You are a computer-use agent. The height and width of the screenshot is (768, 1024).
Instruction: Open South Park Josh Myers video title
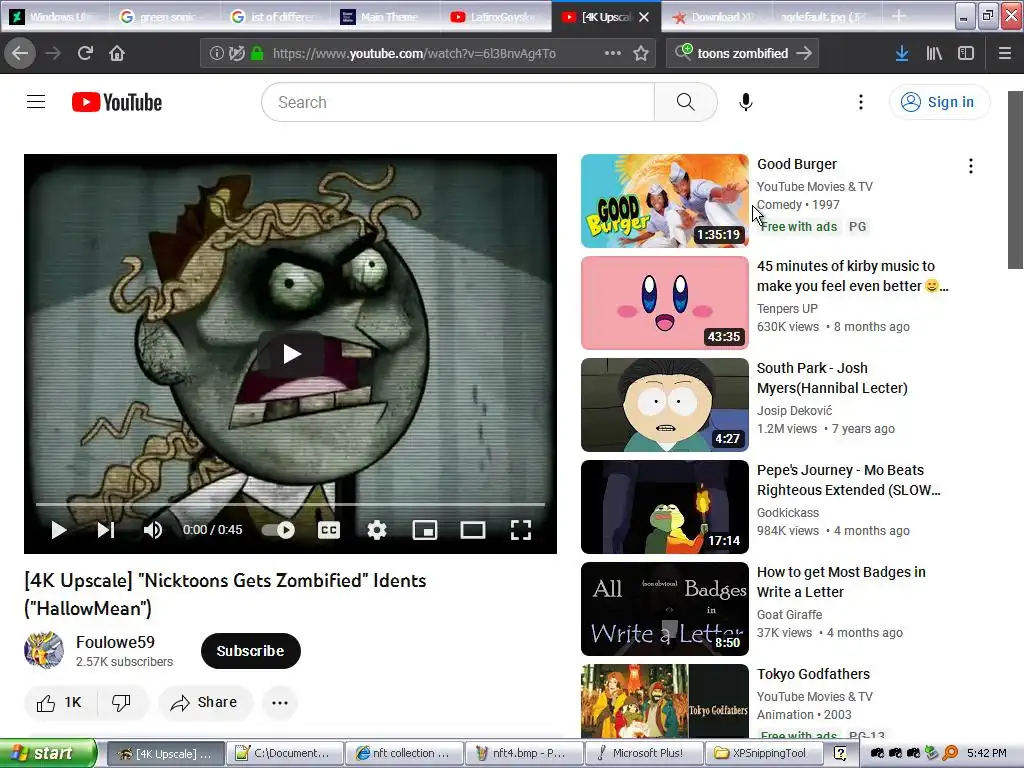click(x=832, y=378)
